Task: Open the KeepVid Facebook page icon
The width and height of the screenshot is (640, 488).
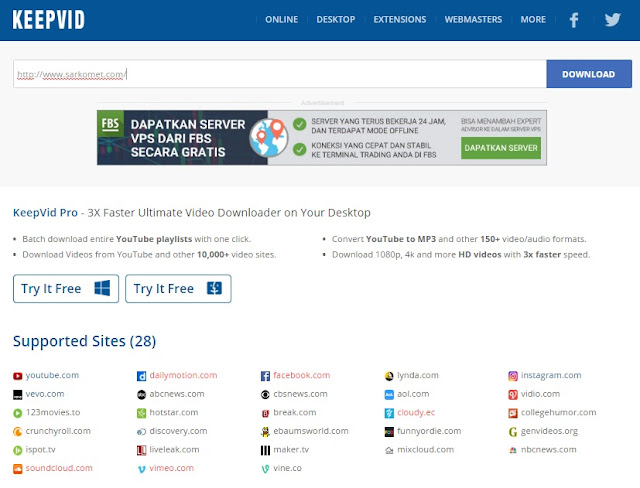Action: [x=574, y=20]
